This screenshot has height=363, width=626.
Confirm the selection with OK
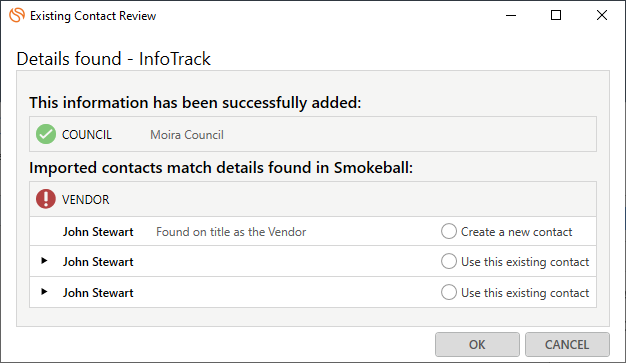477,345
